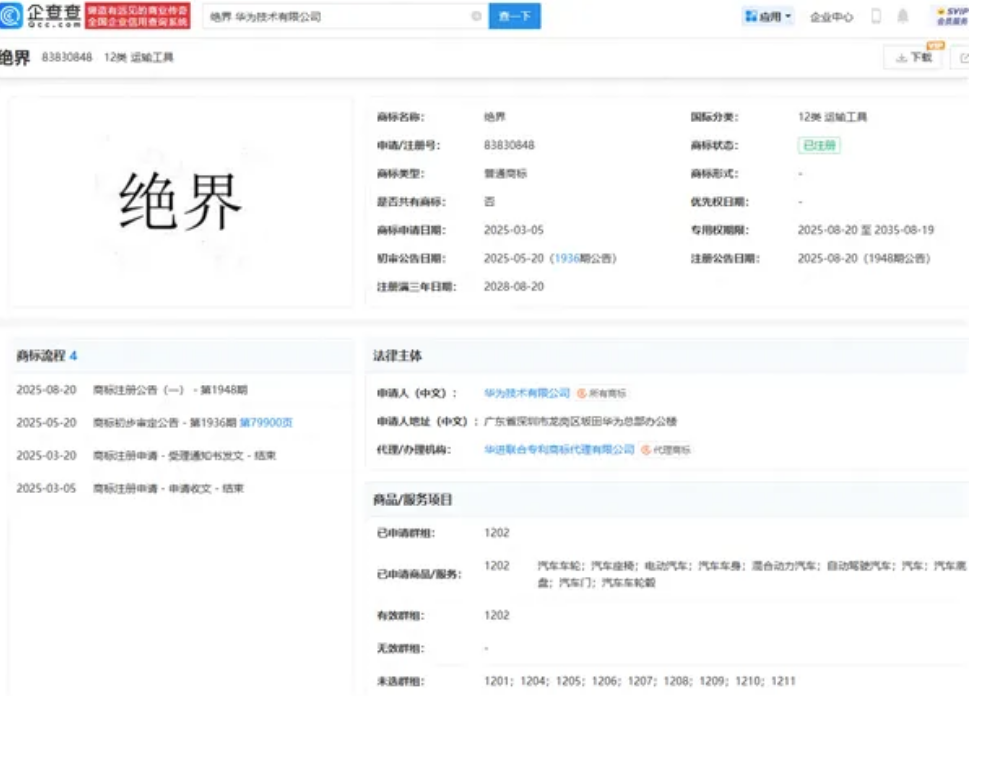Select the 商品/服务项目 section heading
The width and height of the screenshot is (998, 780).
click(412, 500)
